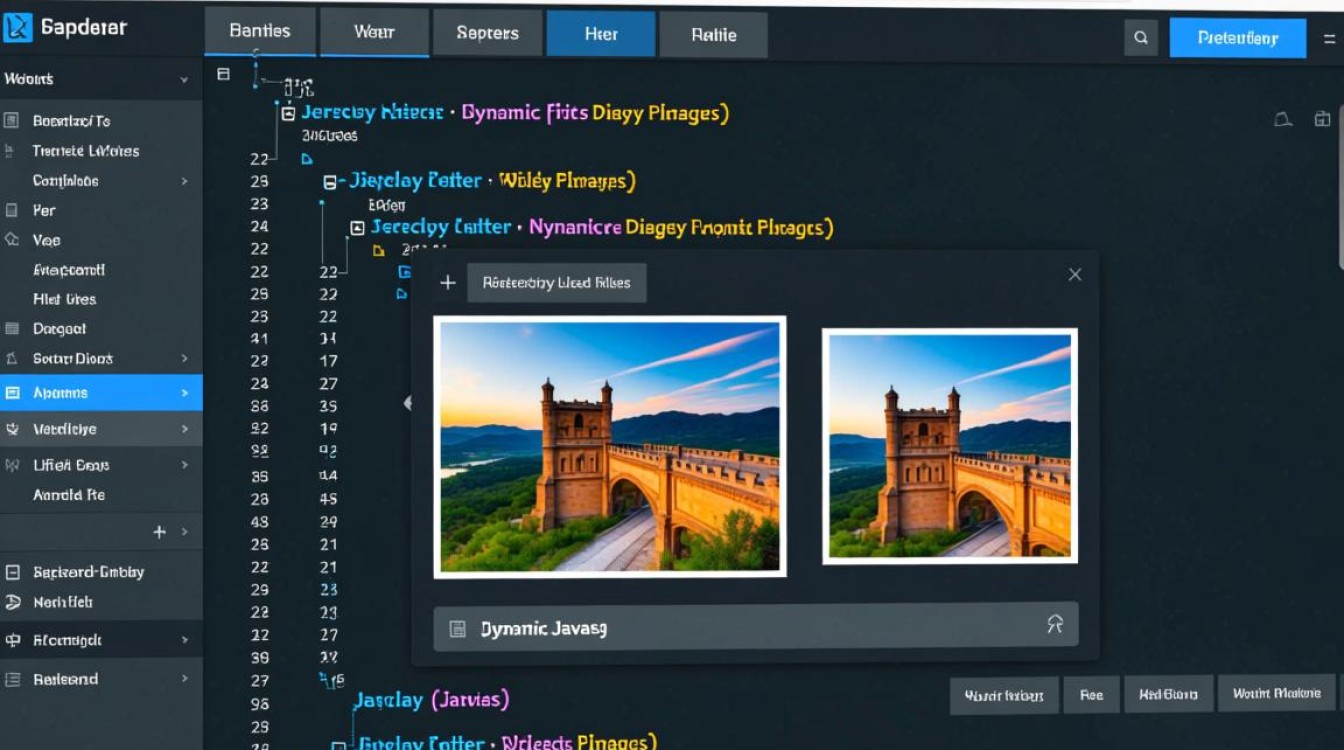Expand the Verdicleye sidebar item arrow

coord(184,429)
